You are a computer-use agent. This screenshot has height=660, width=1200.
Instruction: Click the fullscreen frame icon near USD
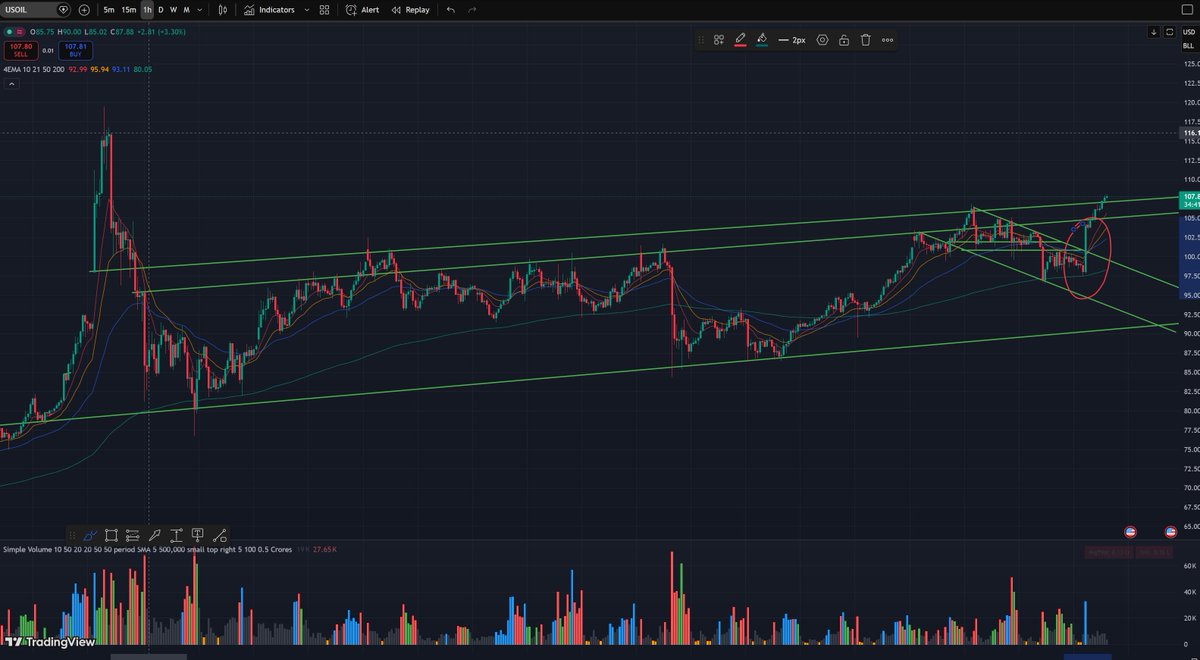1168,32
